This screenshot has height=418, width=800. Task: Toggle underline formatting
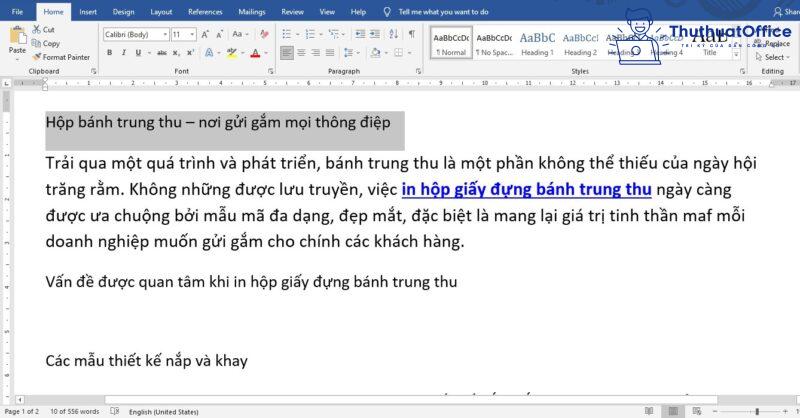pos(138,53)
